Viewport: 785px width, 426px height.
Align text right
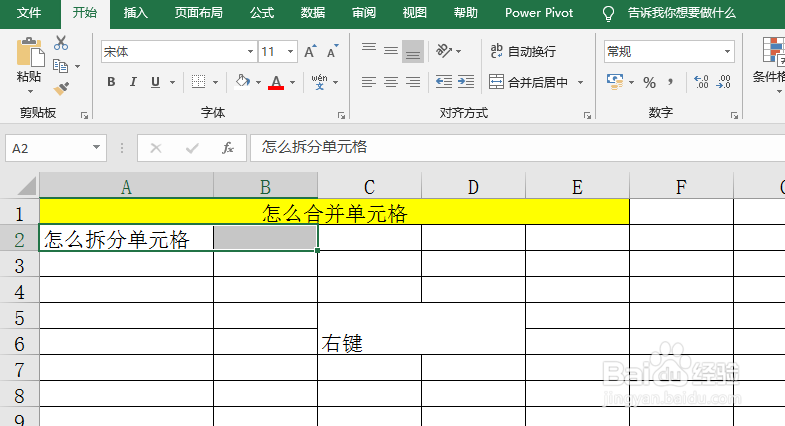[413, 82]
